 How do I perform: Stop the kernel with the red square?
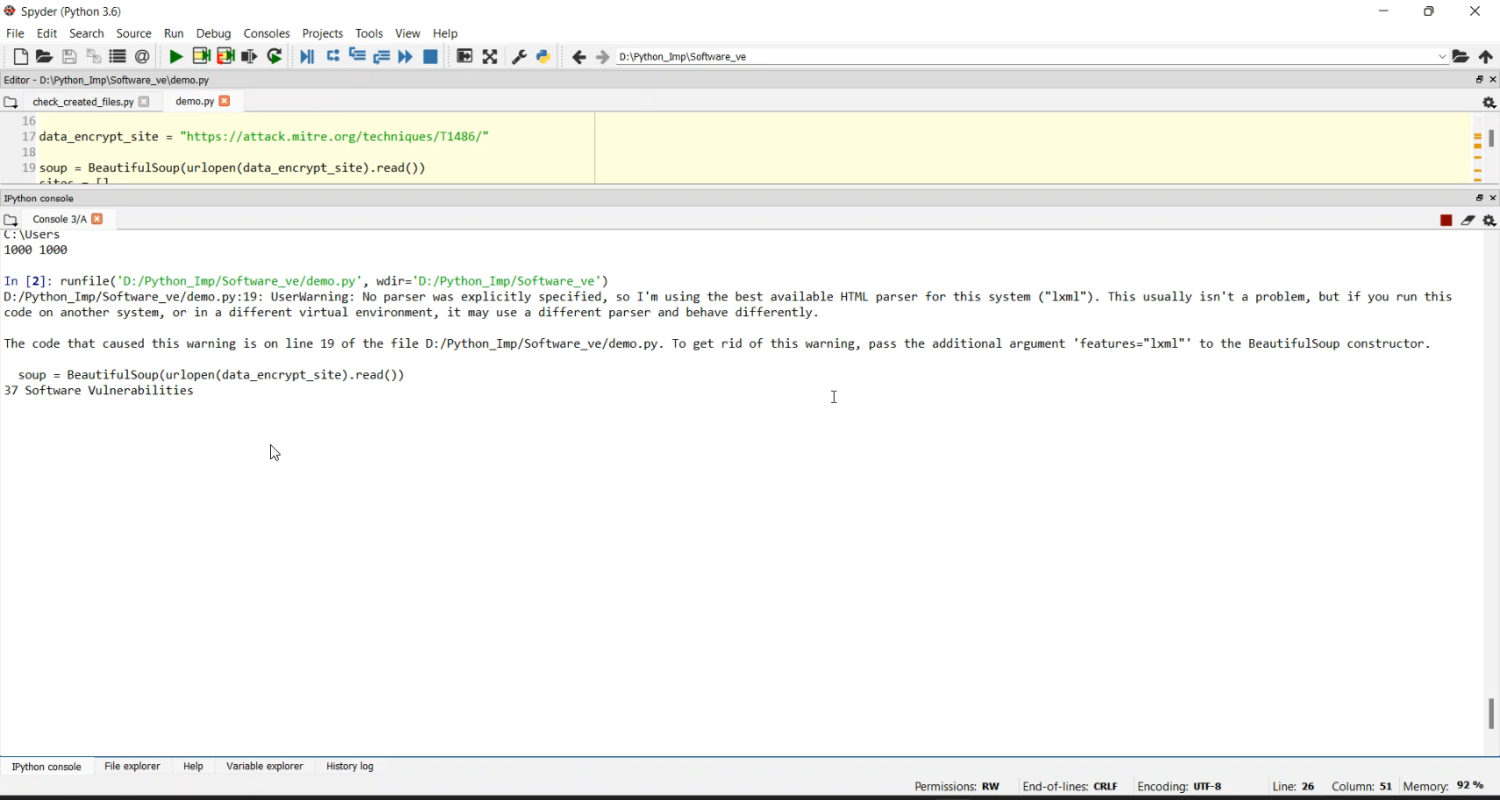pyautogui.click(x=1446, y=220)
